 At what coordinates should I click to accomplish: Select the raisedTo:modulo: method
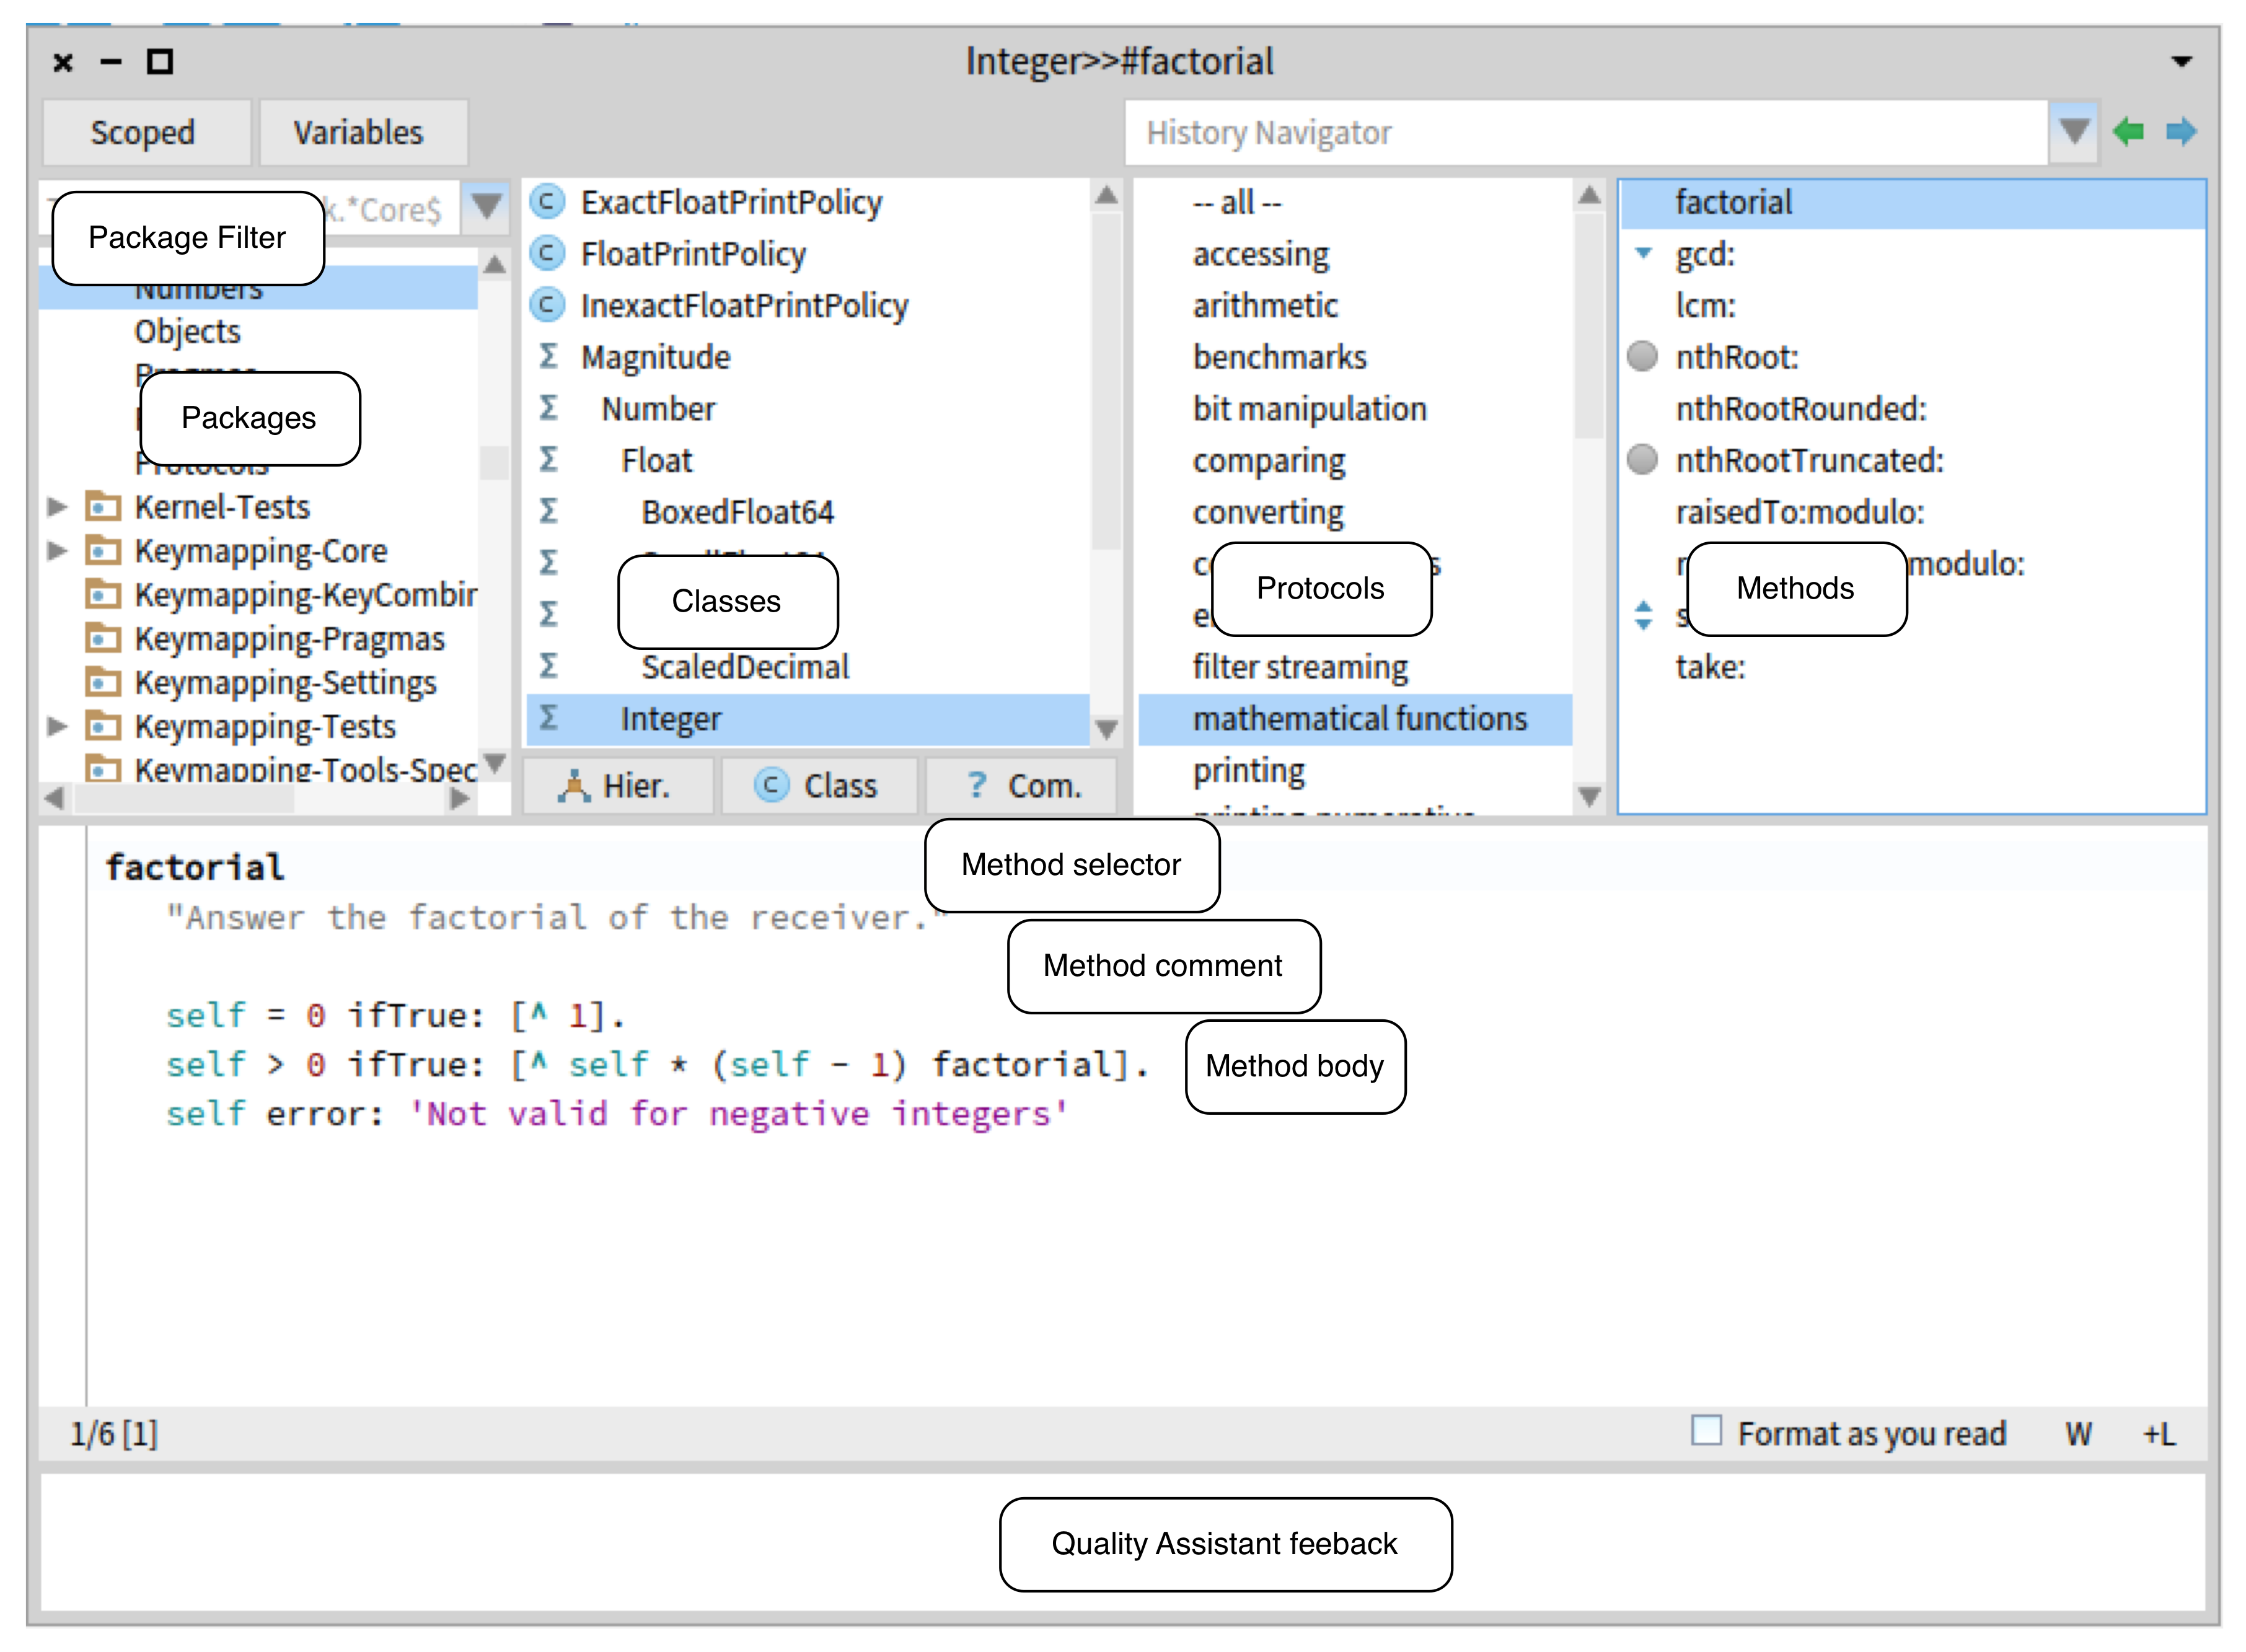1800,512
